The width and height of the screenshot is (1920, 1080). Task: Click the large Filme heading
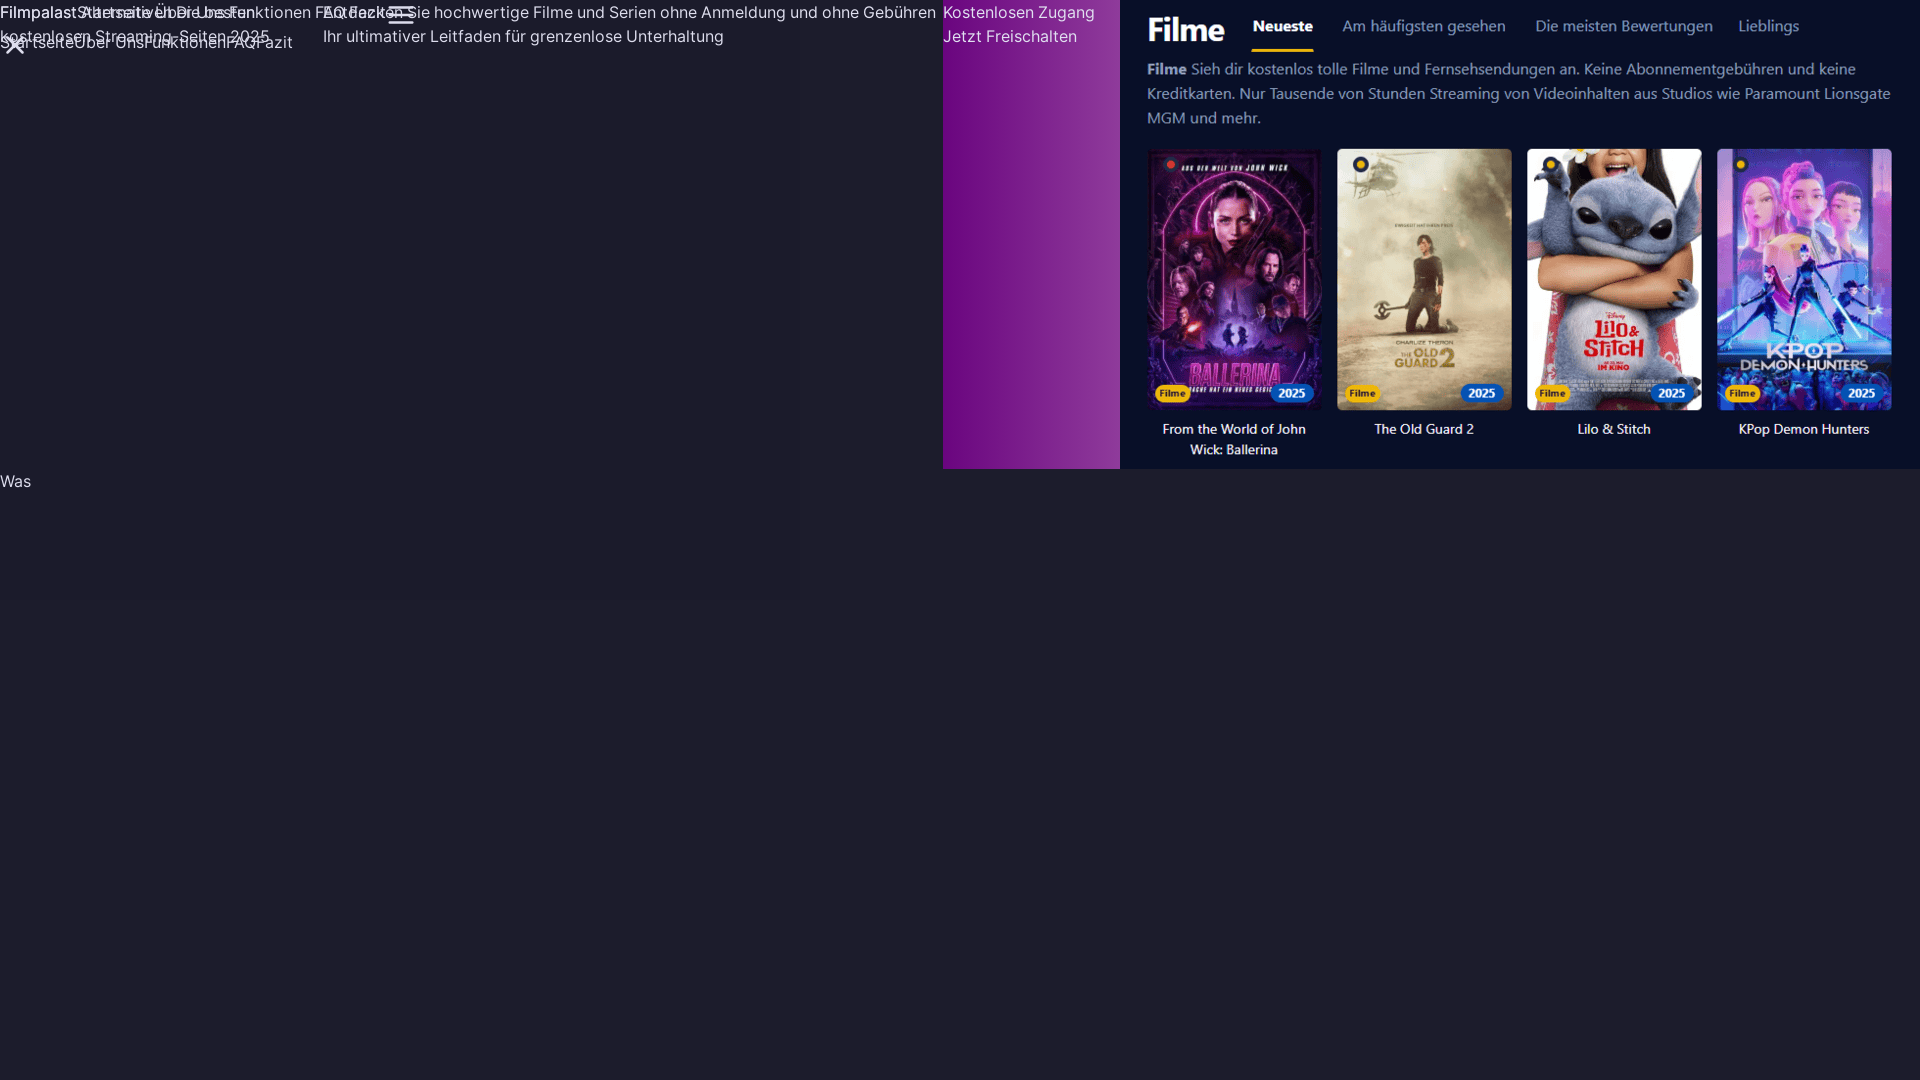pos(1185,30)
